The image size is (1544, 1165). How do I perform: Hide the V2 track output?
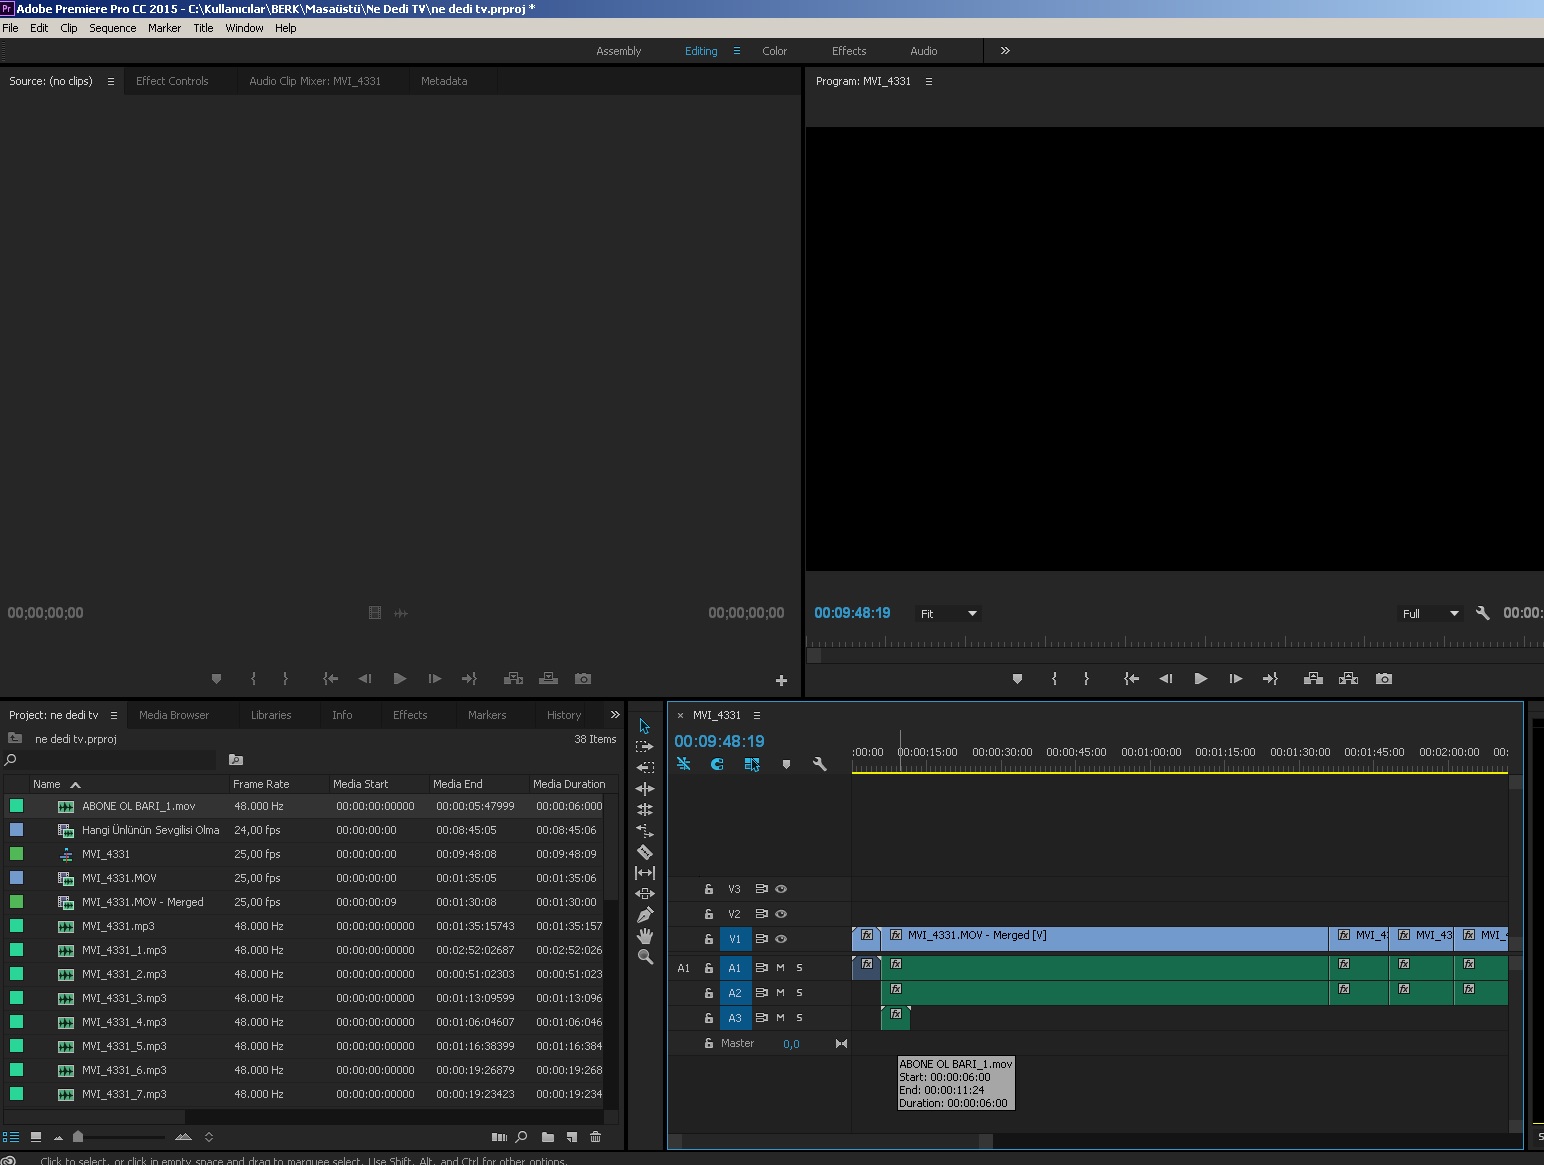(x=782, y=914)
